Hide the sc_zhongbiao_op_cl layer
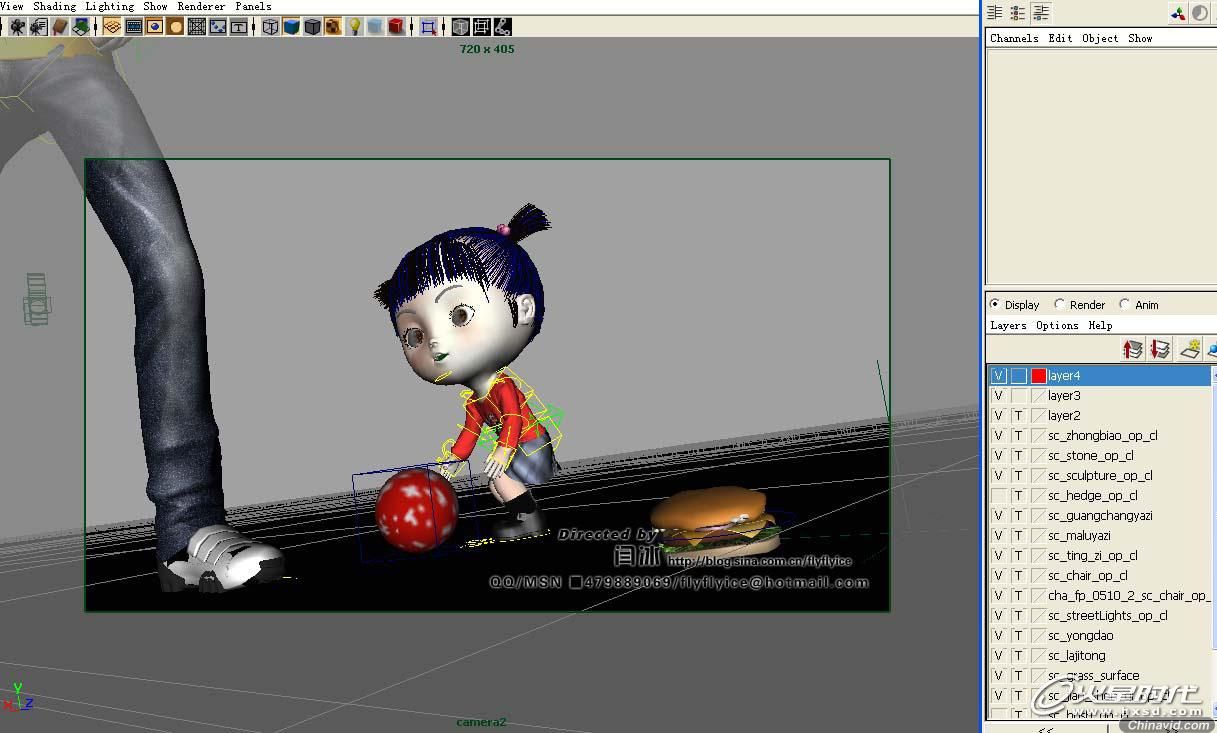Image resolution: width=1217 pixels, height=733 pixels. coord(998,436)
